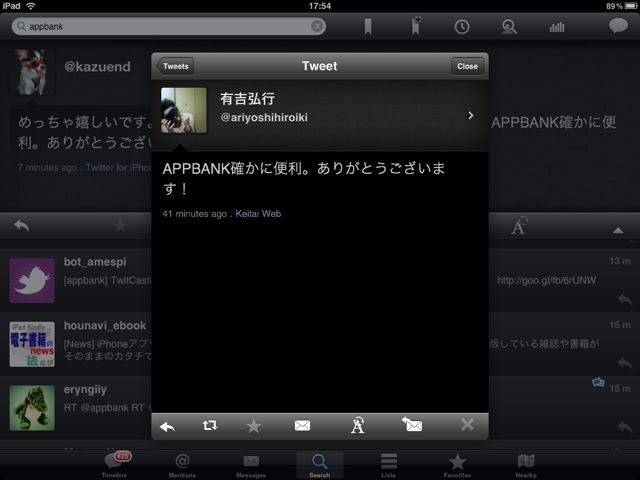Favorite the tweet with popup star icon
This screenshot has width=640, height=480.
(253, 426)
